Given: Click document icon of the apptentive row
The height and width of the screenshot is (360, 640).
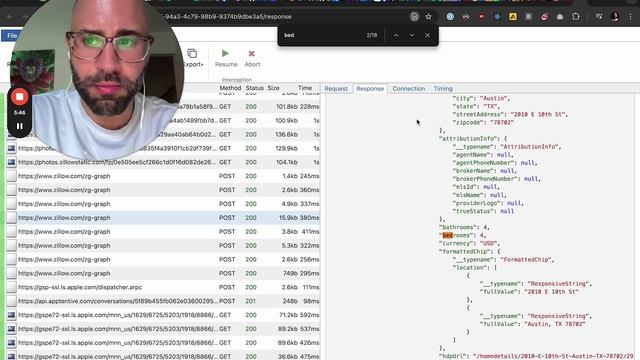Looking at the screenshot, I should pyautogui.click(x=11, y=301).
